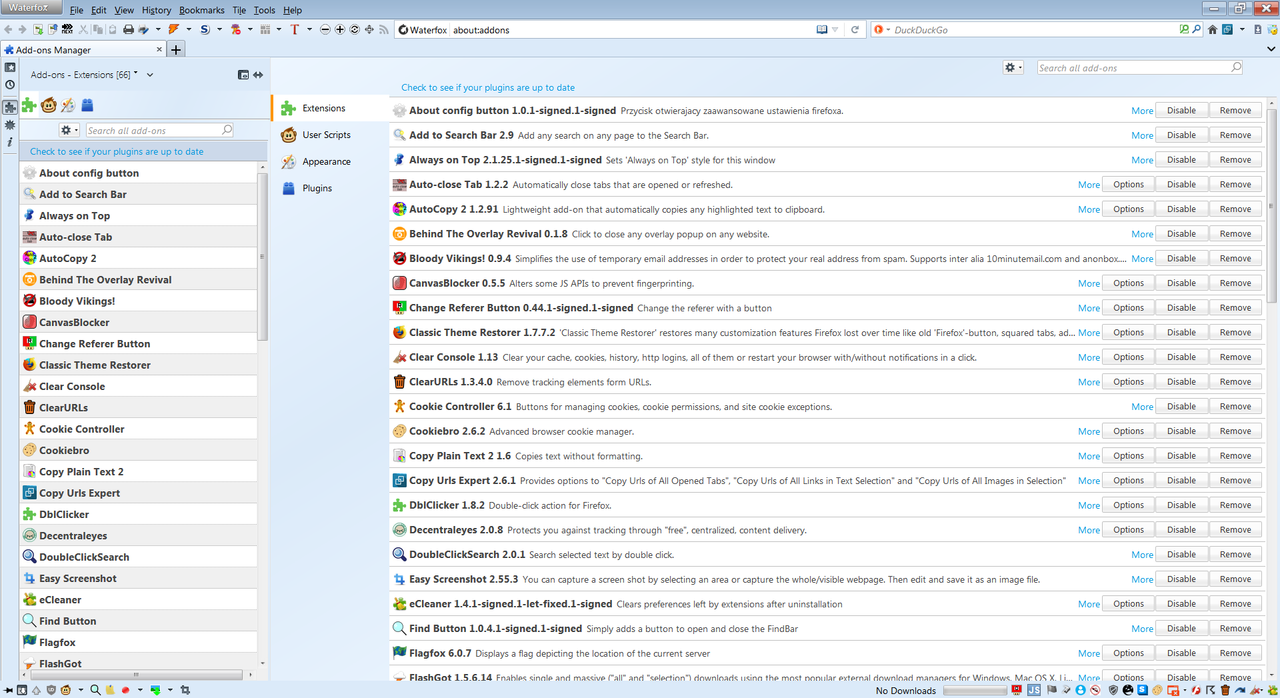Open the File menu
The image size is (1280, 698).
tap(77, 10)
